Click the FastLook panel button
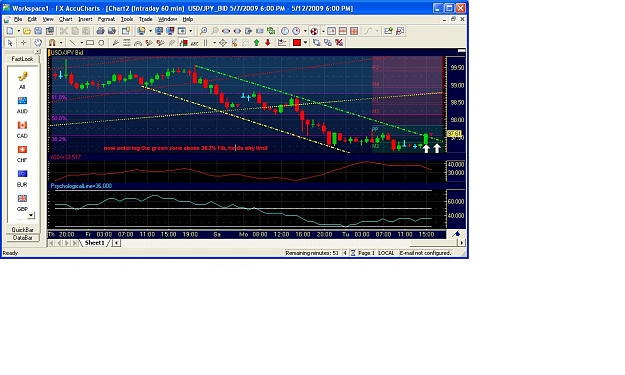 point(22,59)
